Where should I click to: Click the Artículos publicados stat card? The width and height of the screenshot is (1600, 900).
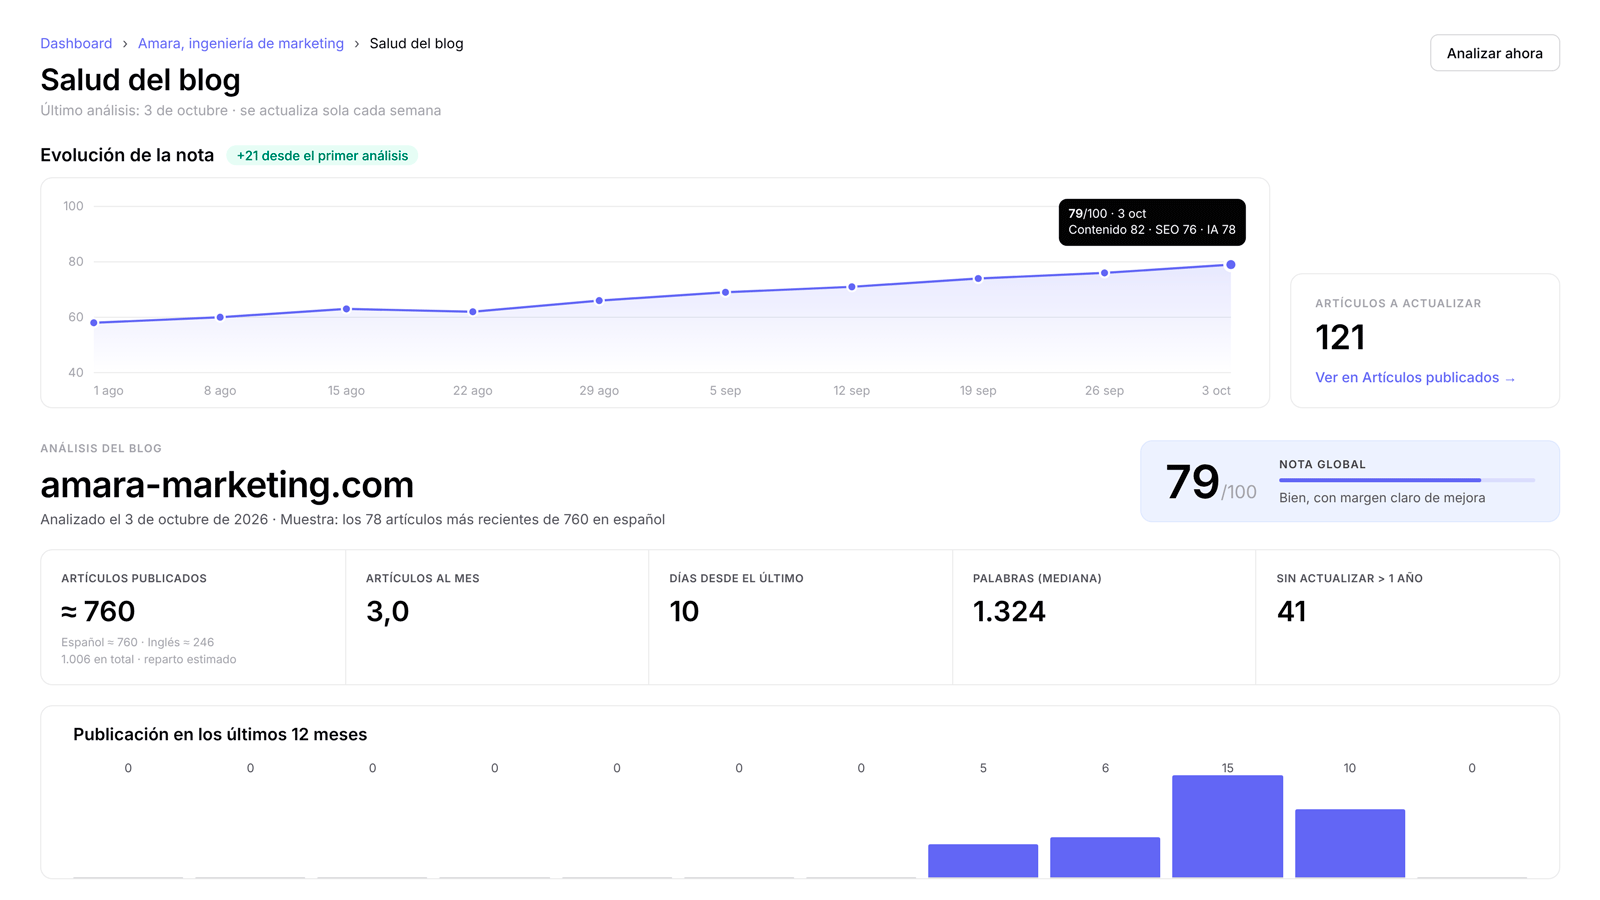point(193,617)
